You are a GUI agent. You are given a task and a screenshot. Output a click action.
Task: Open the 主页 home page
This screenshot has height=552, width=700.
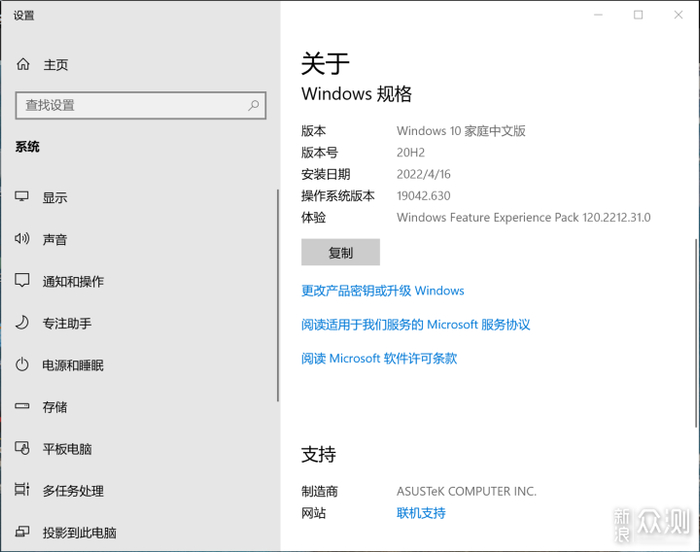[56, 65]
